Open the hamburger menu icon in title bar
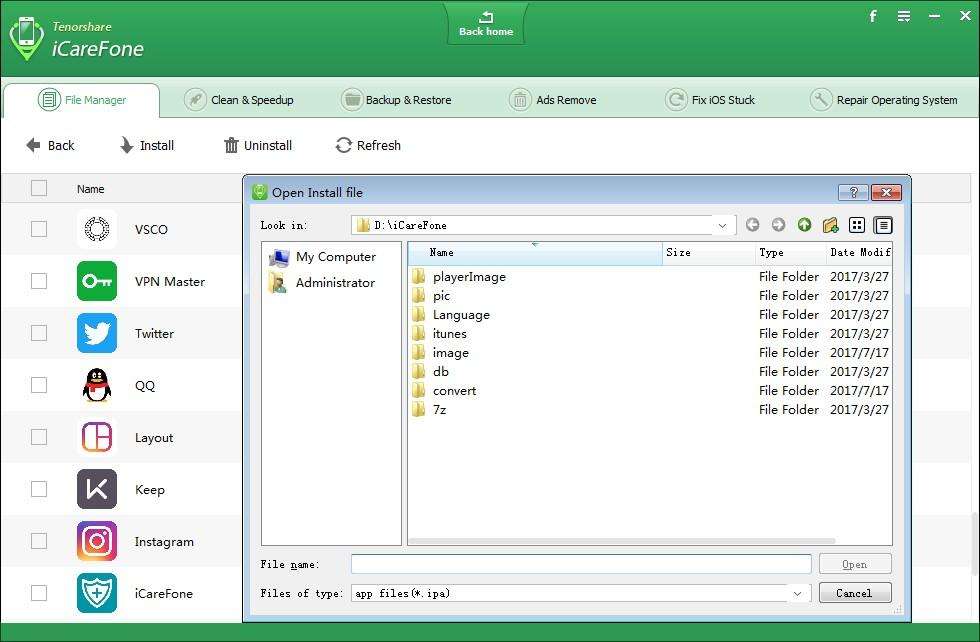The width and height of the screenshot is (980, 642). (x=904, y=16)
